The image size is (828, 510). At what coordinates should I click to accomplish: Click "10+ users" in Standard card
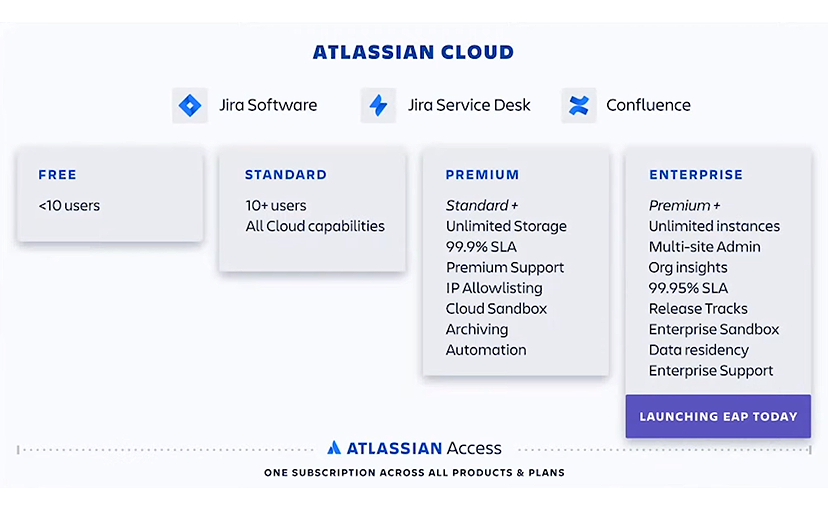[x=276, y=205]
